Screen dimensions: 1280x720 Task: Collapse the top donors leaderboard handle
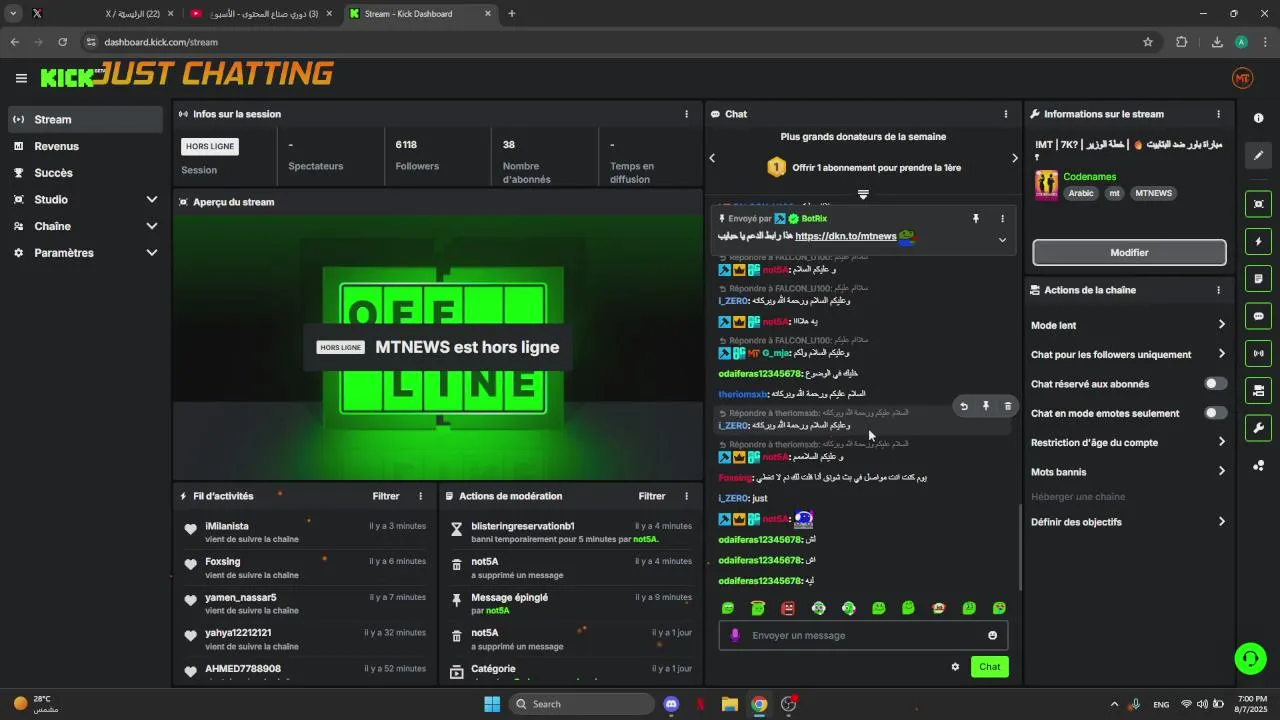[x=863, y=194]
